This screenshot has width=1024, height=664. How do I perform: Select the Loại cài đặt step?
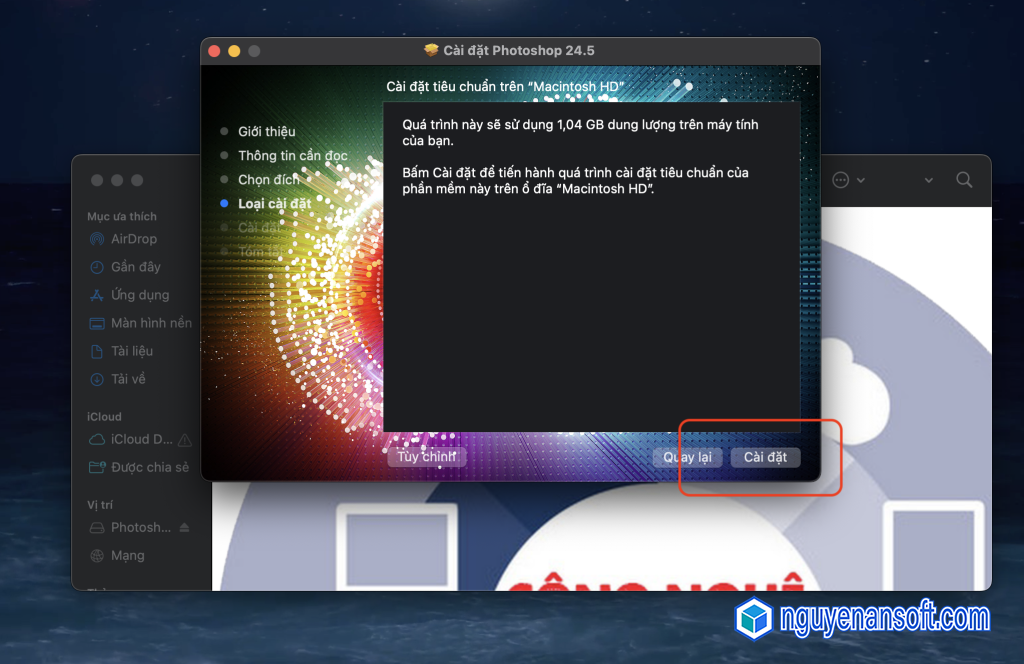274,204
